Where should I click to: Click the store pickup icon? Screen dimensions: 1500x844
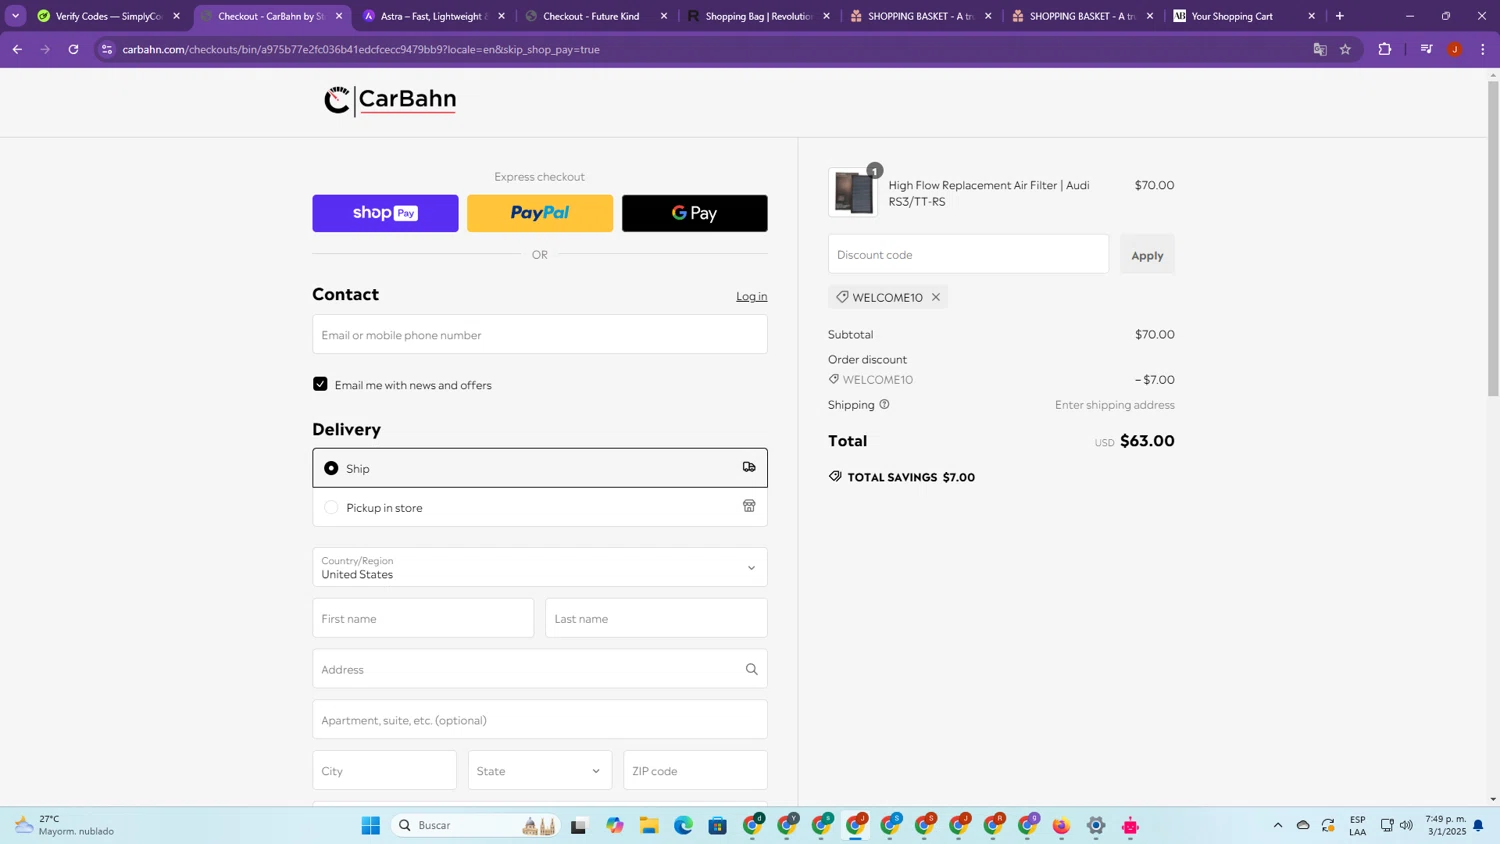point(749,506)
